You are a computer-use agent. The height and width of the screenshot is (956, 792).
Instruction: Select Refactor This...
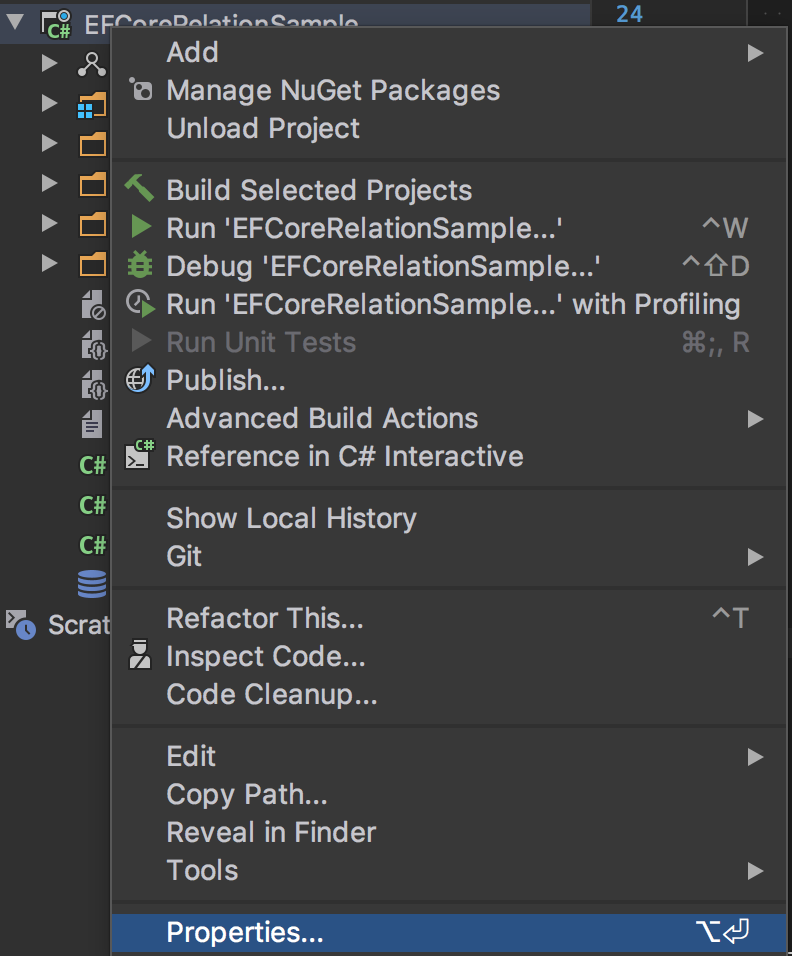(449, 618)
